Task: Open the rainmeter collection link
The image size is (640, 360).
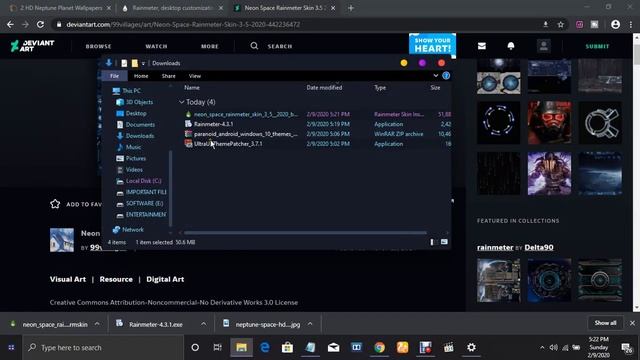Action: tap(495, 247)
